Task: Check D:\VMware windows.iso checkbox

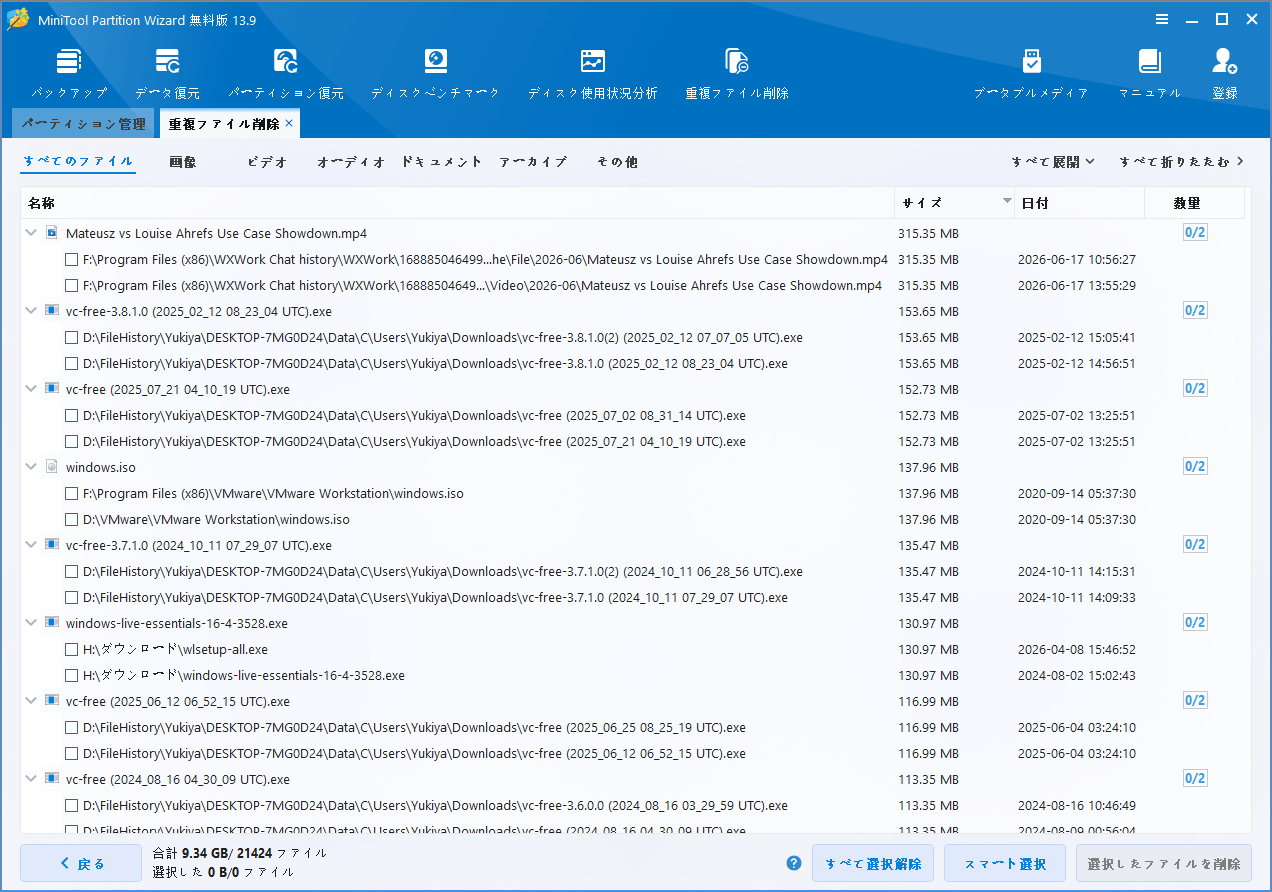Action: [x=71, y=519]
